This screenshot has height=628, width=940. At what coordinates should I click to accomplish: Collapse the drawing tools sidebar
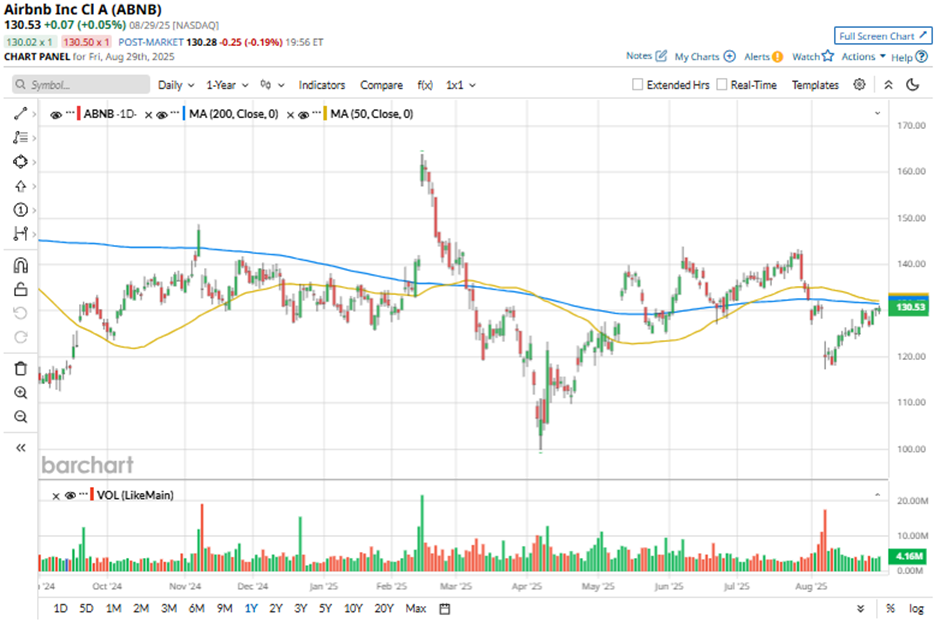point(20,448)
